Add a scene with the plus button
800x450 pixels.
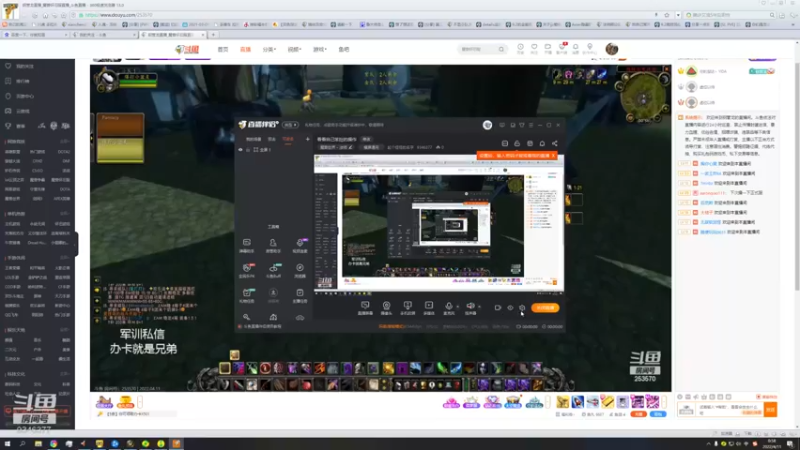[307, 139]
